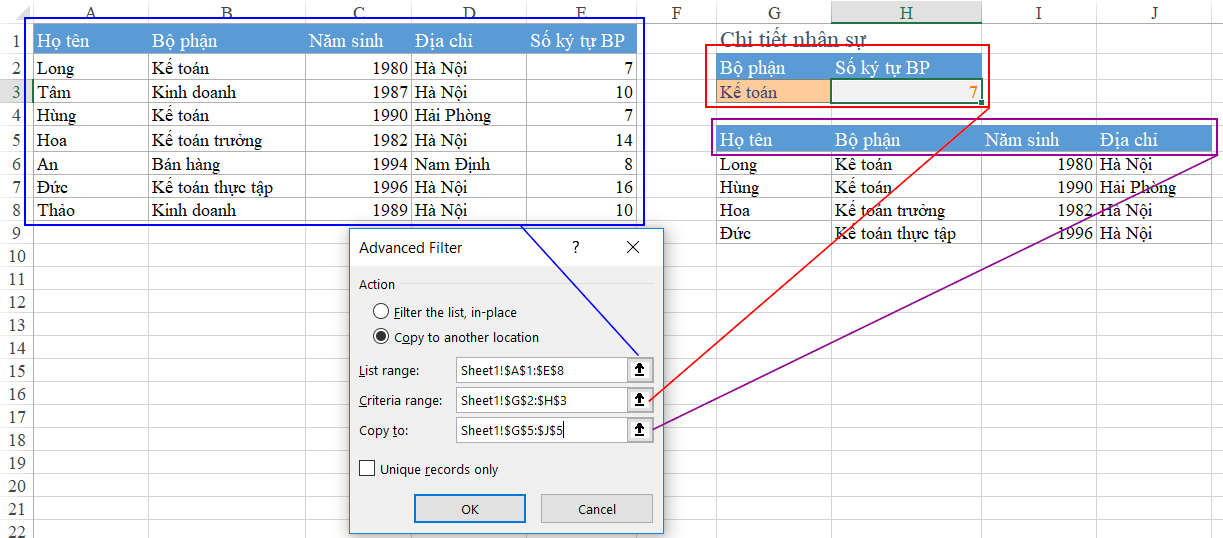Screen dimensions: 1223x538
Task: Click the orange 'Kế toán' criteria cell
Action: pyautogui.click(x=773, y=92)
